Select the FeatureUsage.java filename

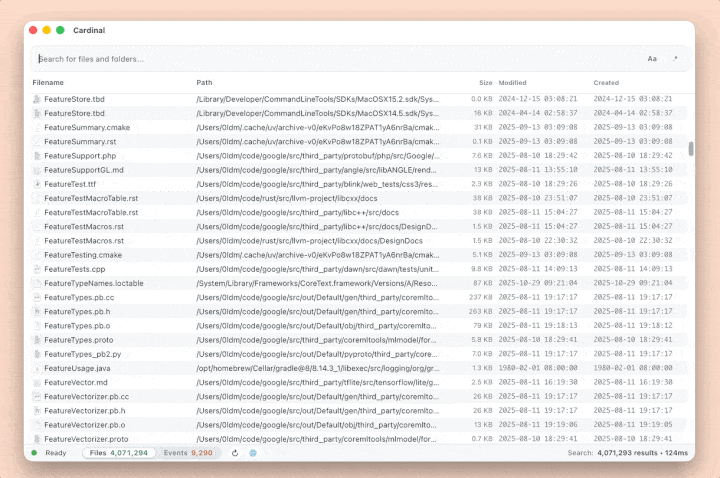pos(77,368)
